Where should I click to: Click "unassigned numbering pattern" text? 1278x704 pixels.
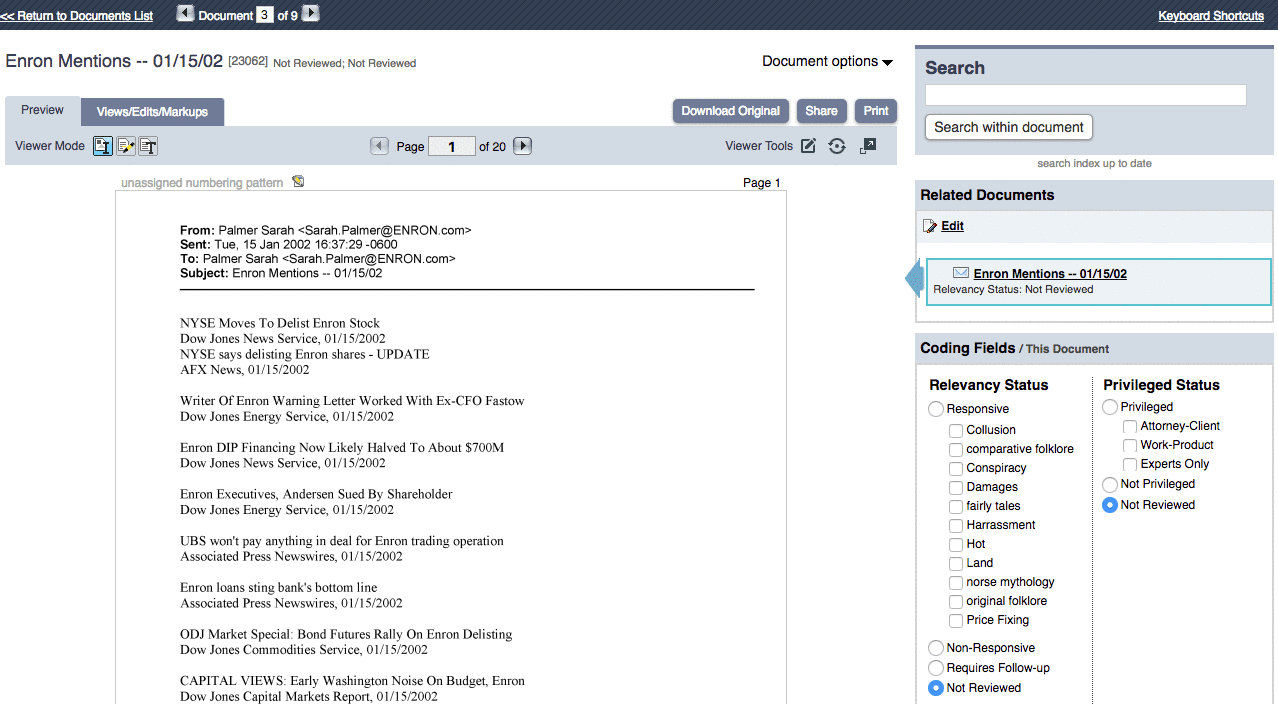pyautogui.click(x=202, y=183)
